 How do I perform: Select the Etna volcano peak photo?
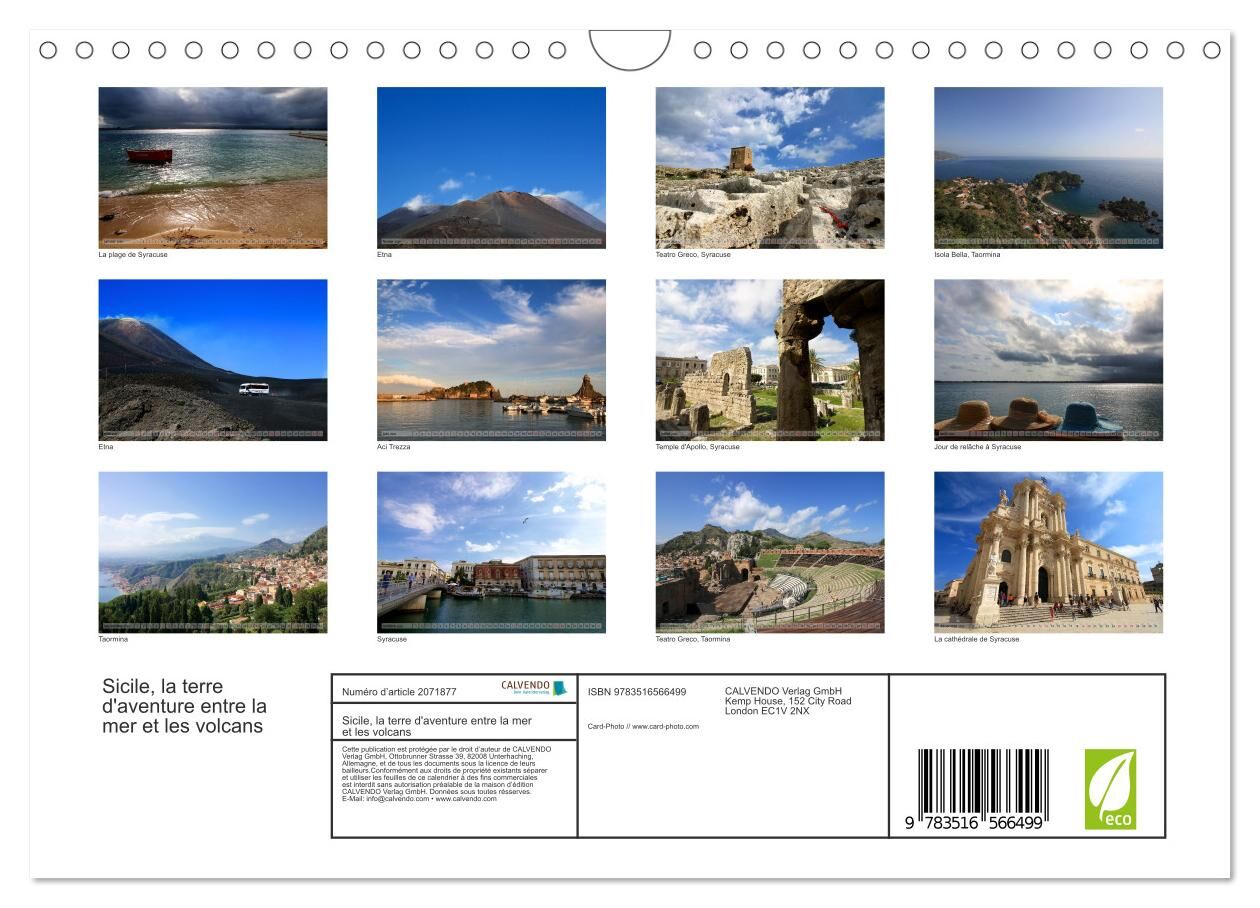(x=491, y=167)
